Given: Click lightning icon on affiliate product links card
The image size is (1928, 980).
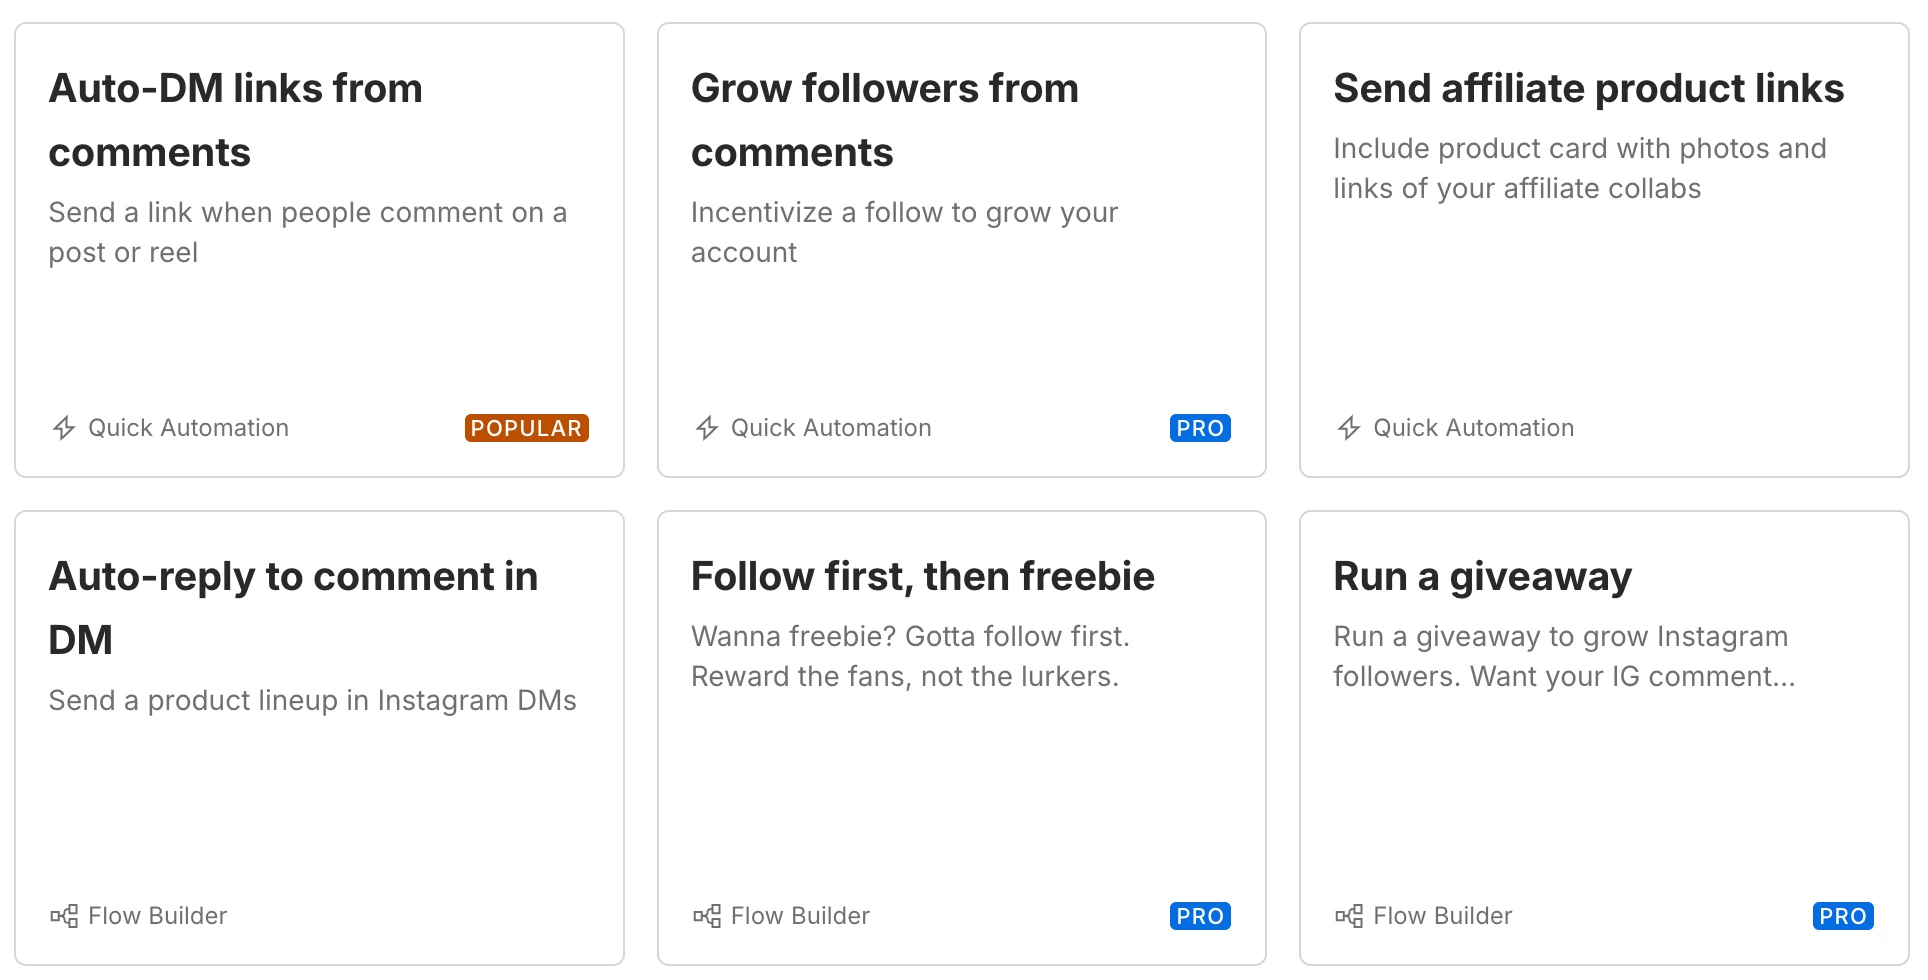Looking at the screenshot, I should (1349, 428).
